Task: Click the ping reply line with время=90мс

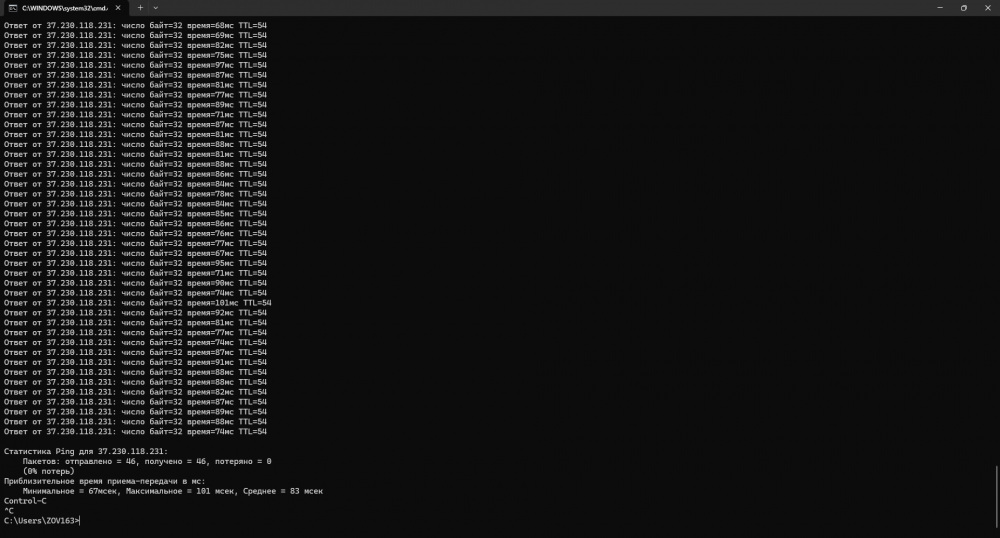Action: coord(135,283)
